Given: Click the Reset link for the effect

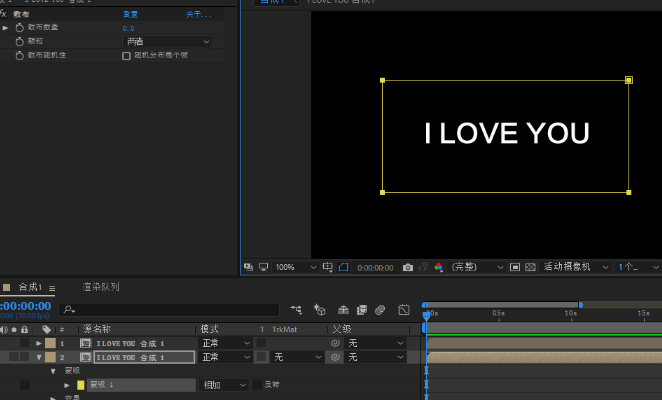Looking at the screenshot, I should [x=130, y=15].
